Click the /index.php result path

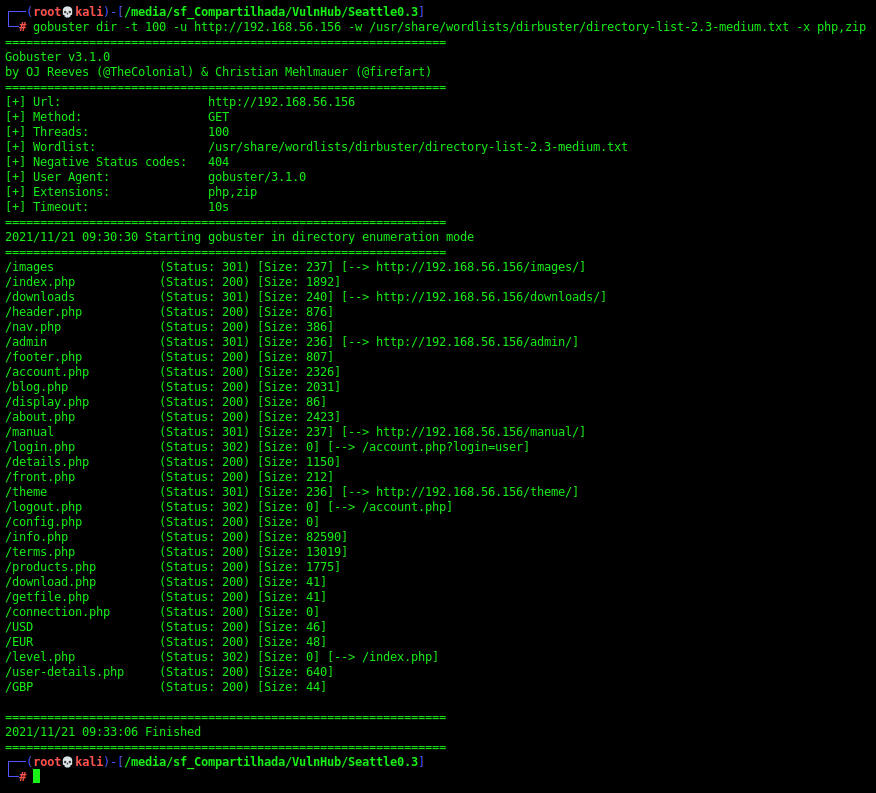(x=40, y=282)
